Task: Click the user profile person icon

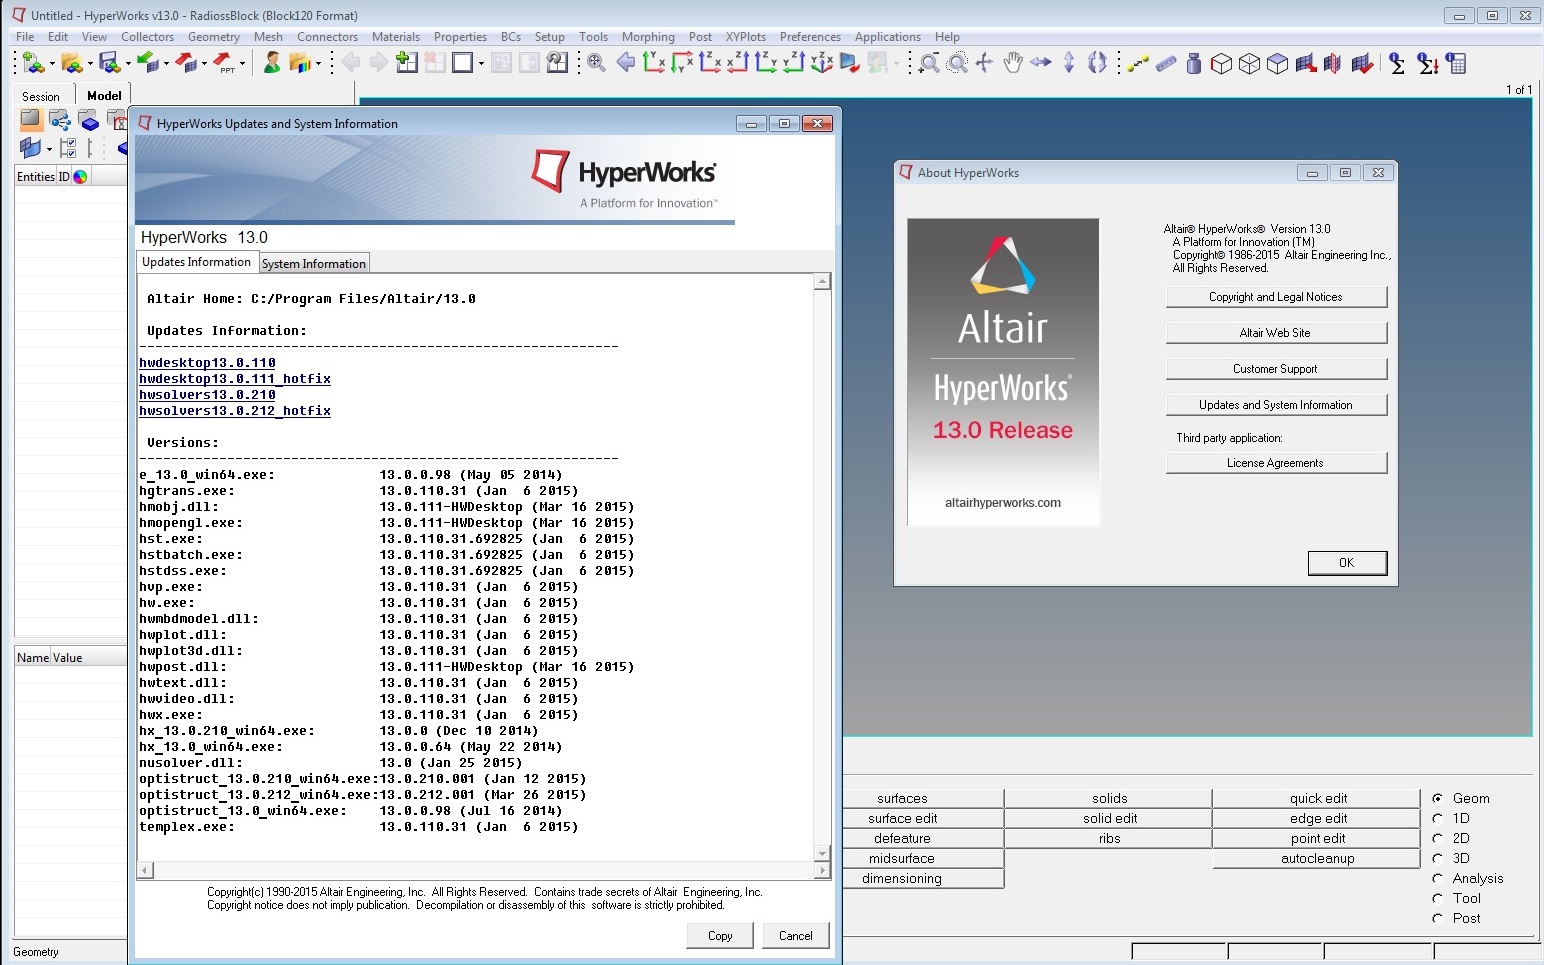Action: [272, 63]
